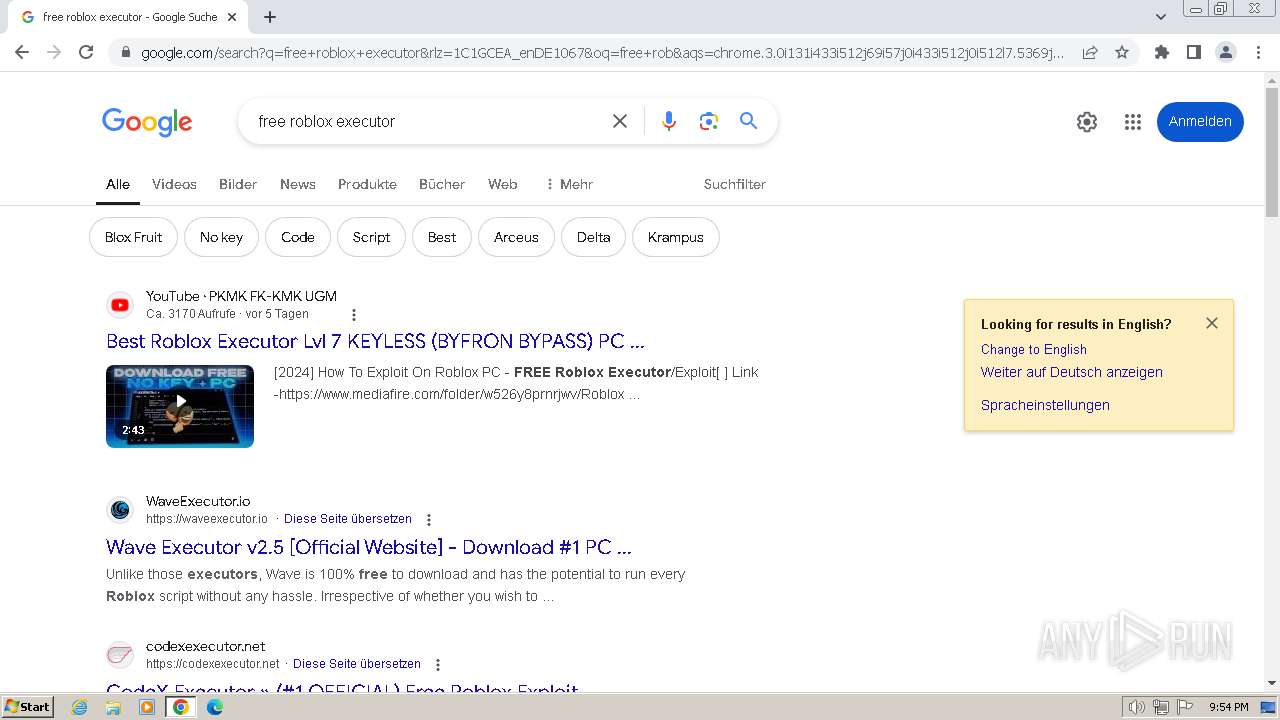This screenshot has height=720, width=1280.
Task: Open more options for YouTube result
Action: 353,315
